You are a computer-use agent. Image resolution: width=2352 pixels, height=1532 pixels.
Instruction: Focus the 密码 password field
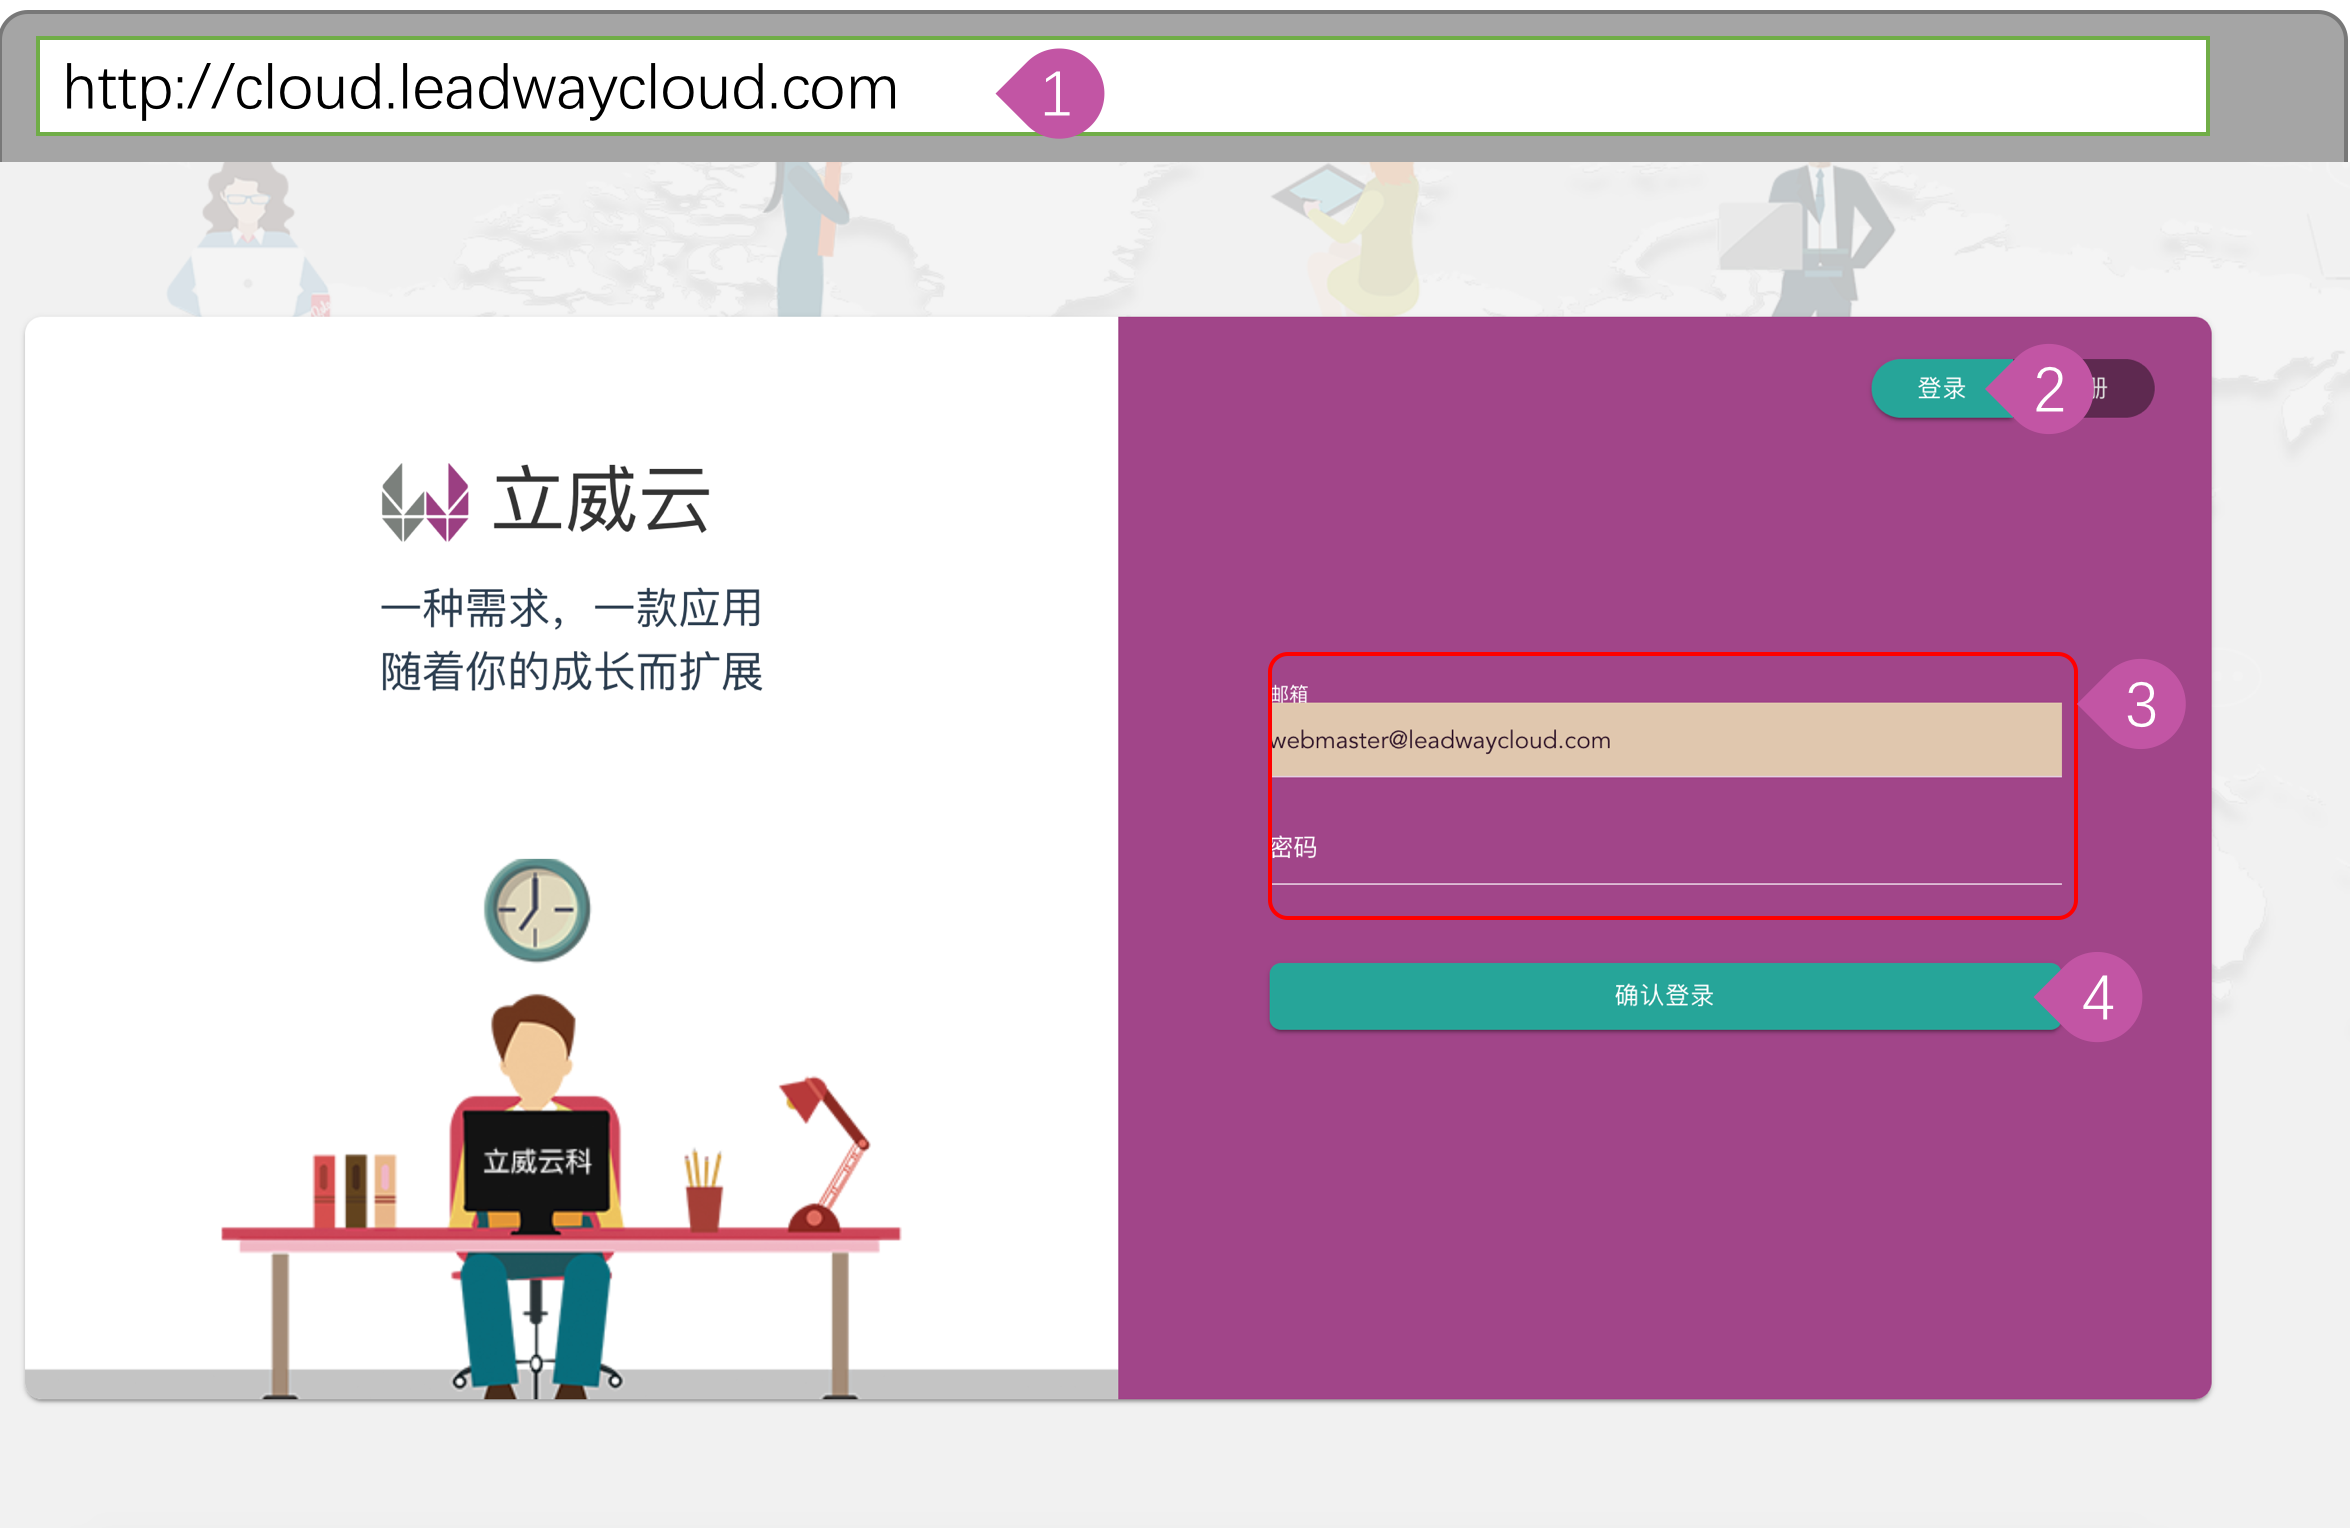coord(1666,849)
